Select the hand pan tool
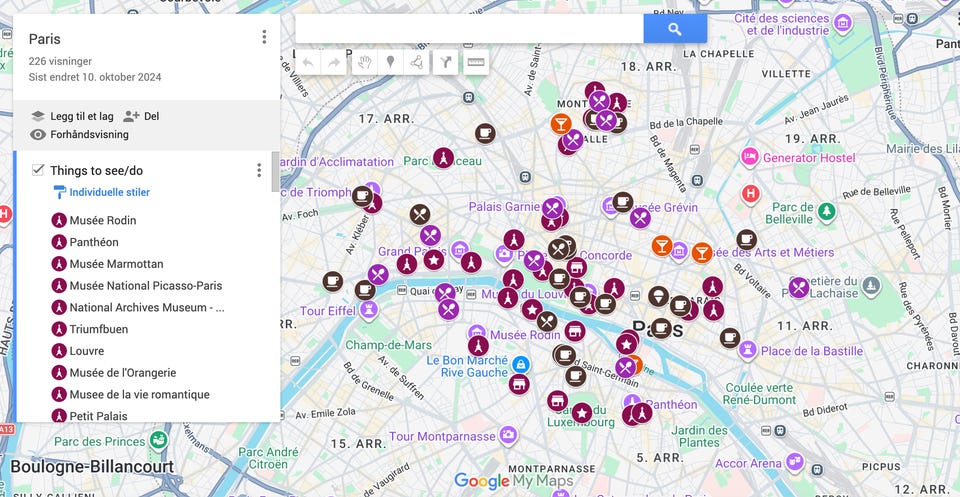 click(x=365, y=62)
